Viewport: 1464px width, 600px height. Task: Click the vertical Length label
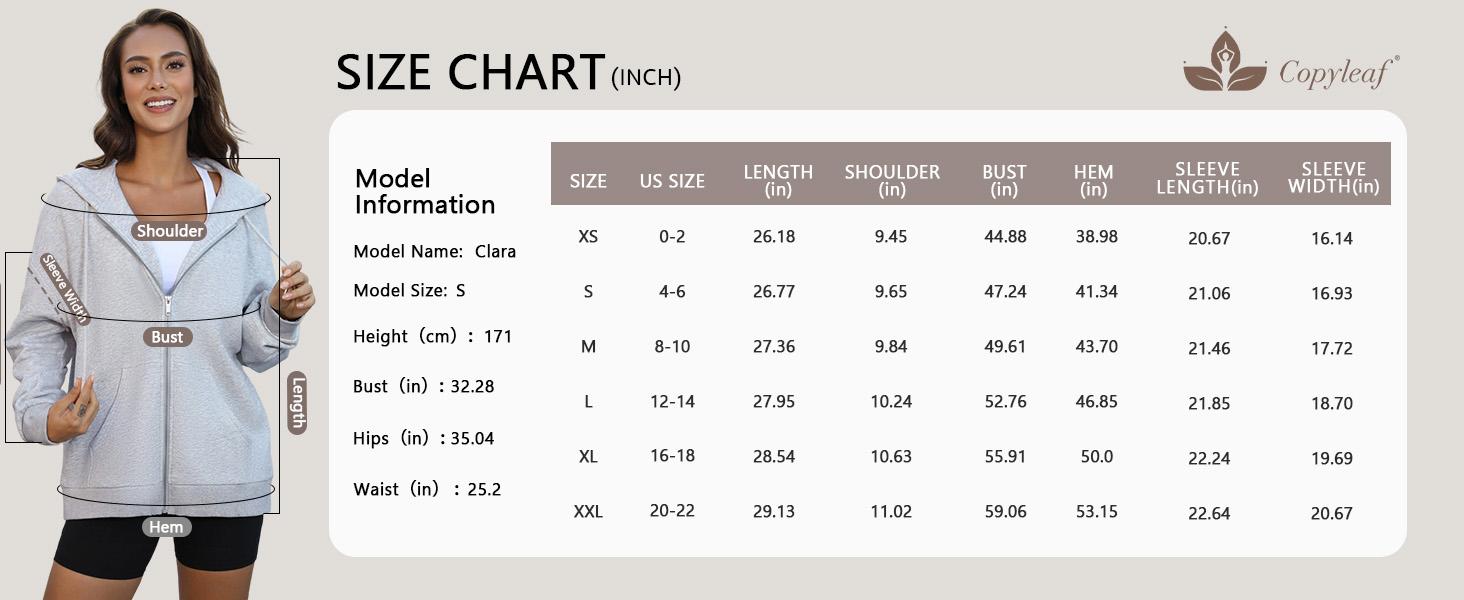click(297, 403)
